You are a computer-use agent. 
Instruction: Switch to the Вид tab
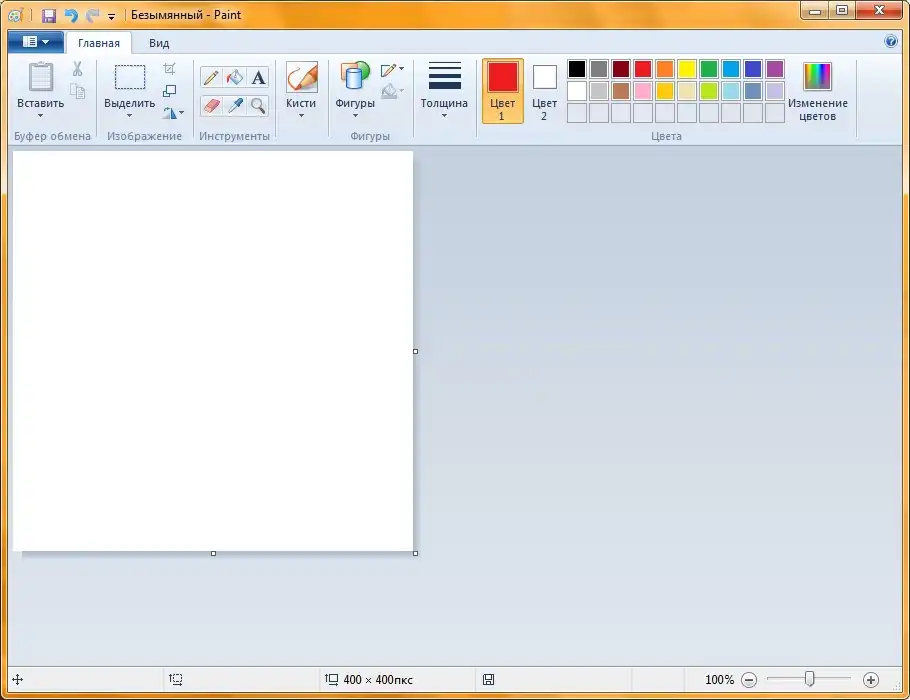coord(159,43)
